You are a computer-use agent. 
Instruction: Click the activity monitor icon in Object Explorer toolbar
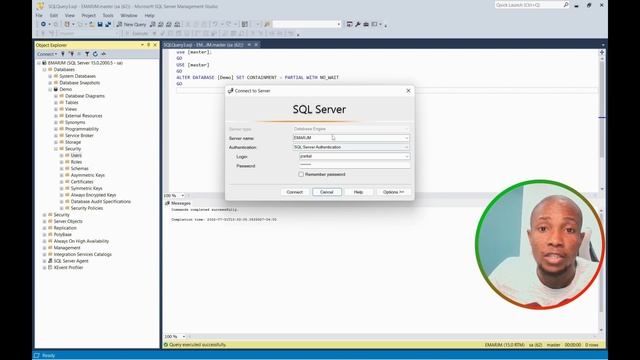(104, 54)
